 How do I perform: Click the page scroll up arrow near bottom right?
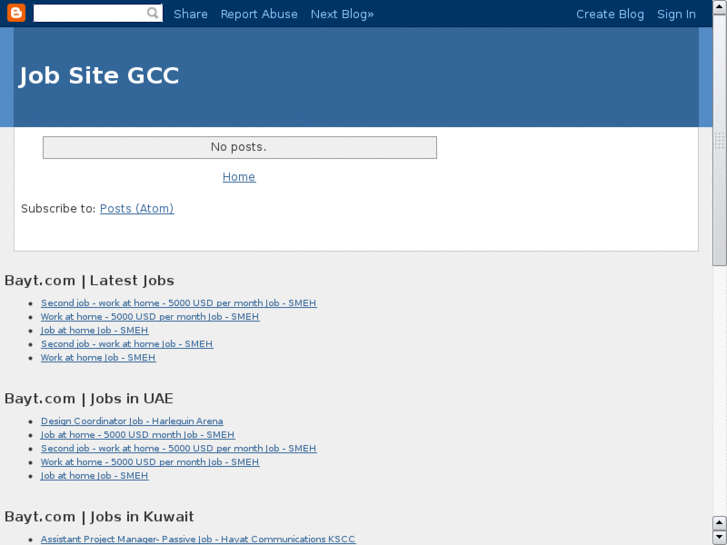point(719,523)
